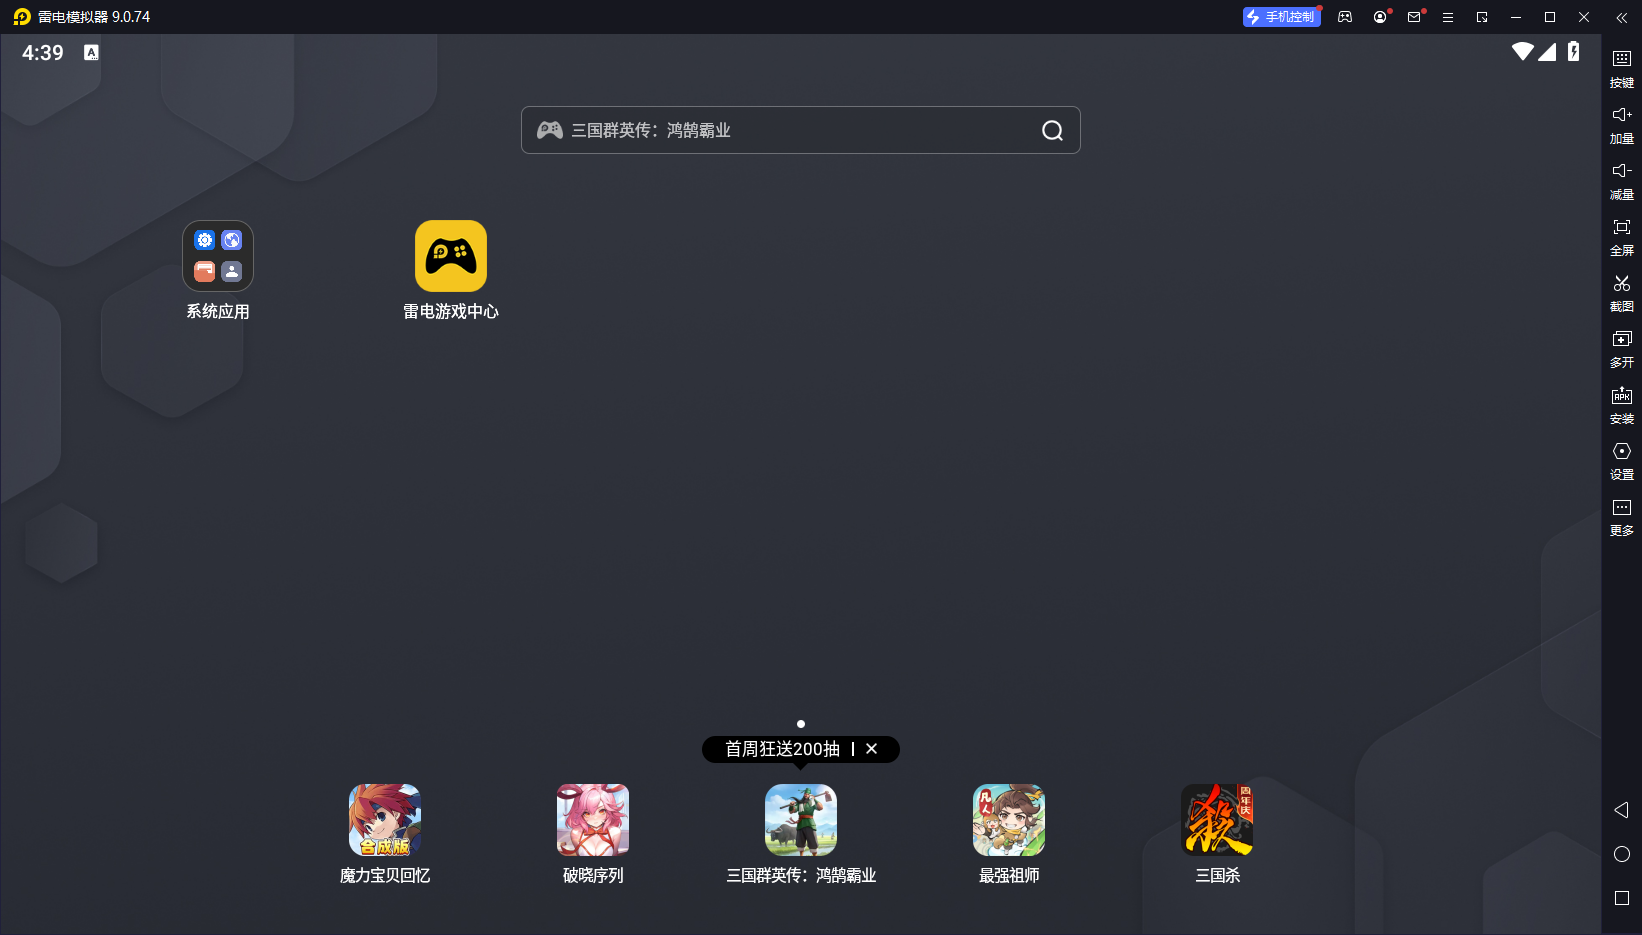The height and width of the screenshot is (935, 1642).
Task: Tap the Android recent apps button
Action: coord(1622,898)
